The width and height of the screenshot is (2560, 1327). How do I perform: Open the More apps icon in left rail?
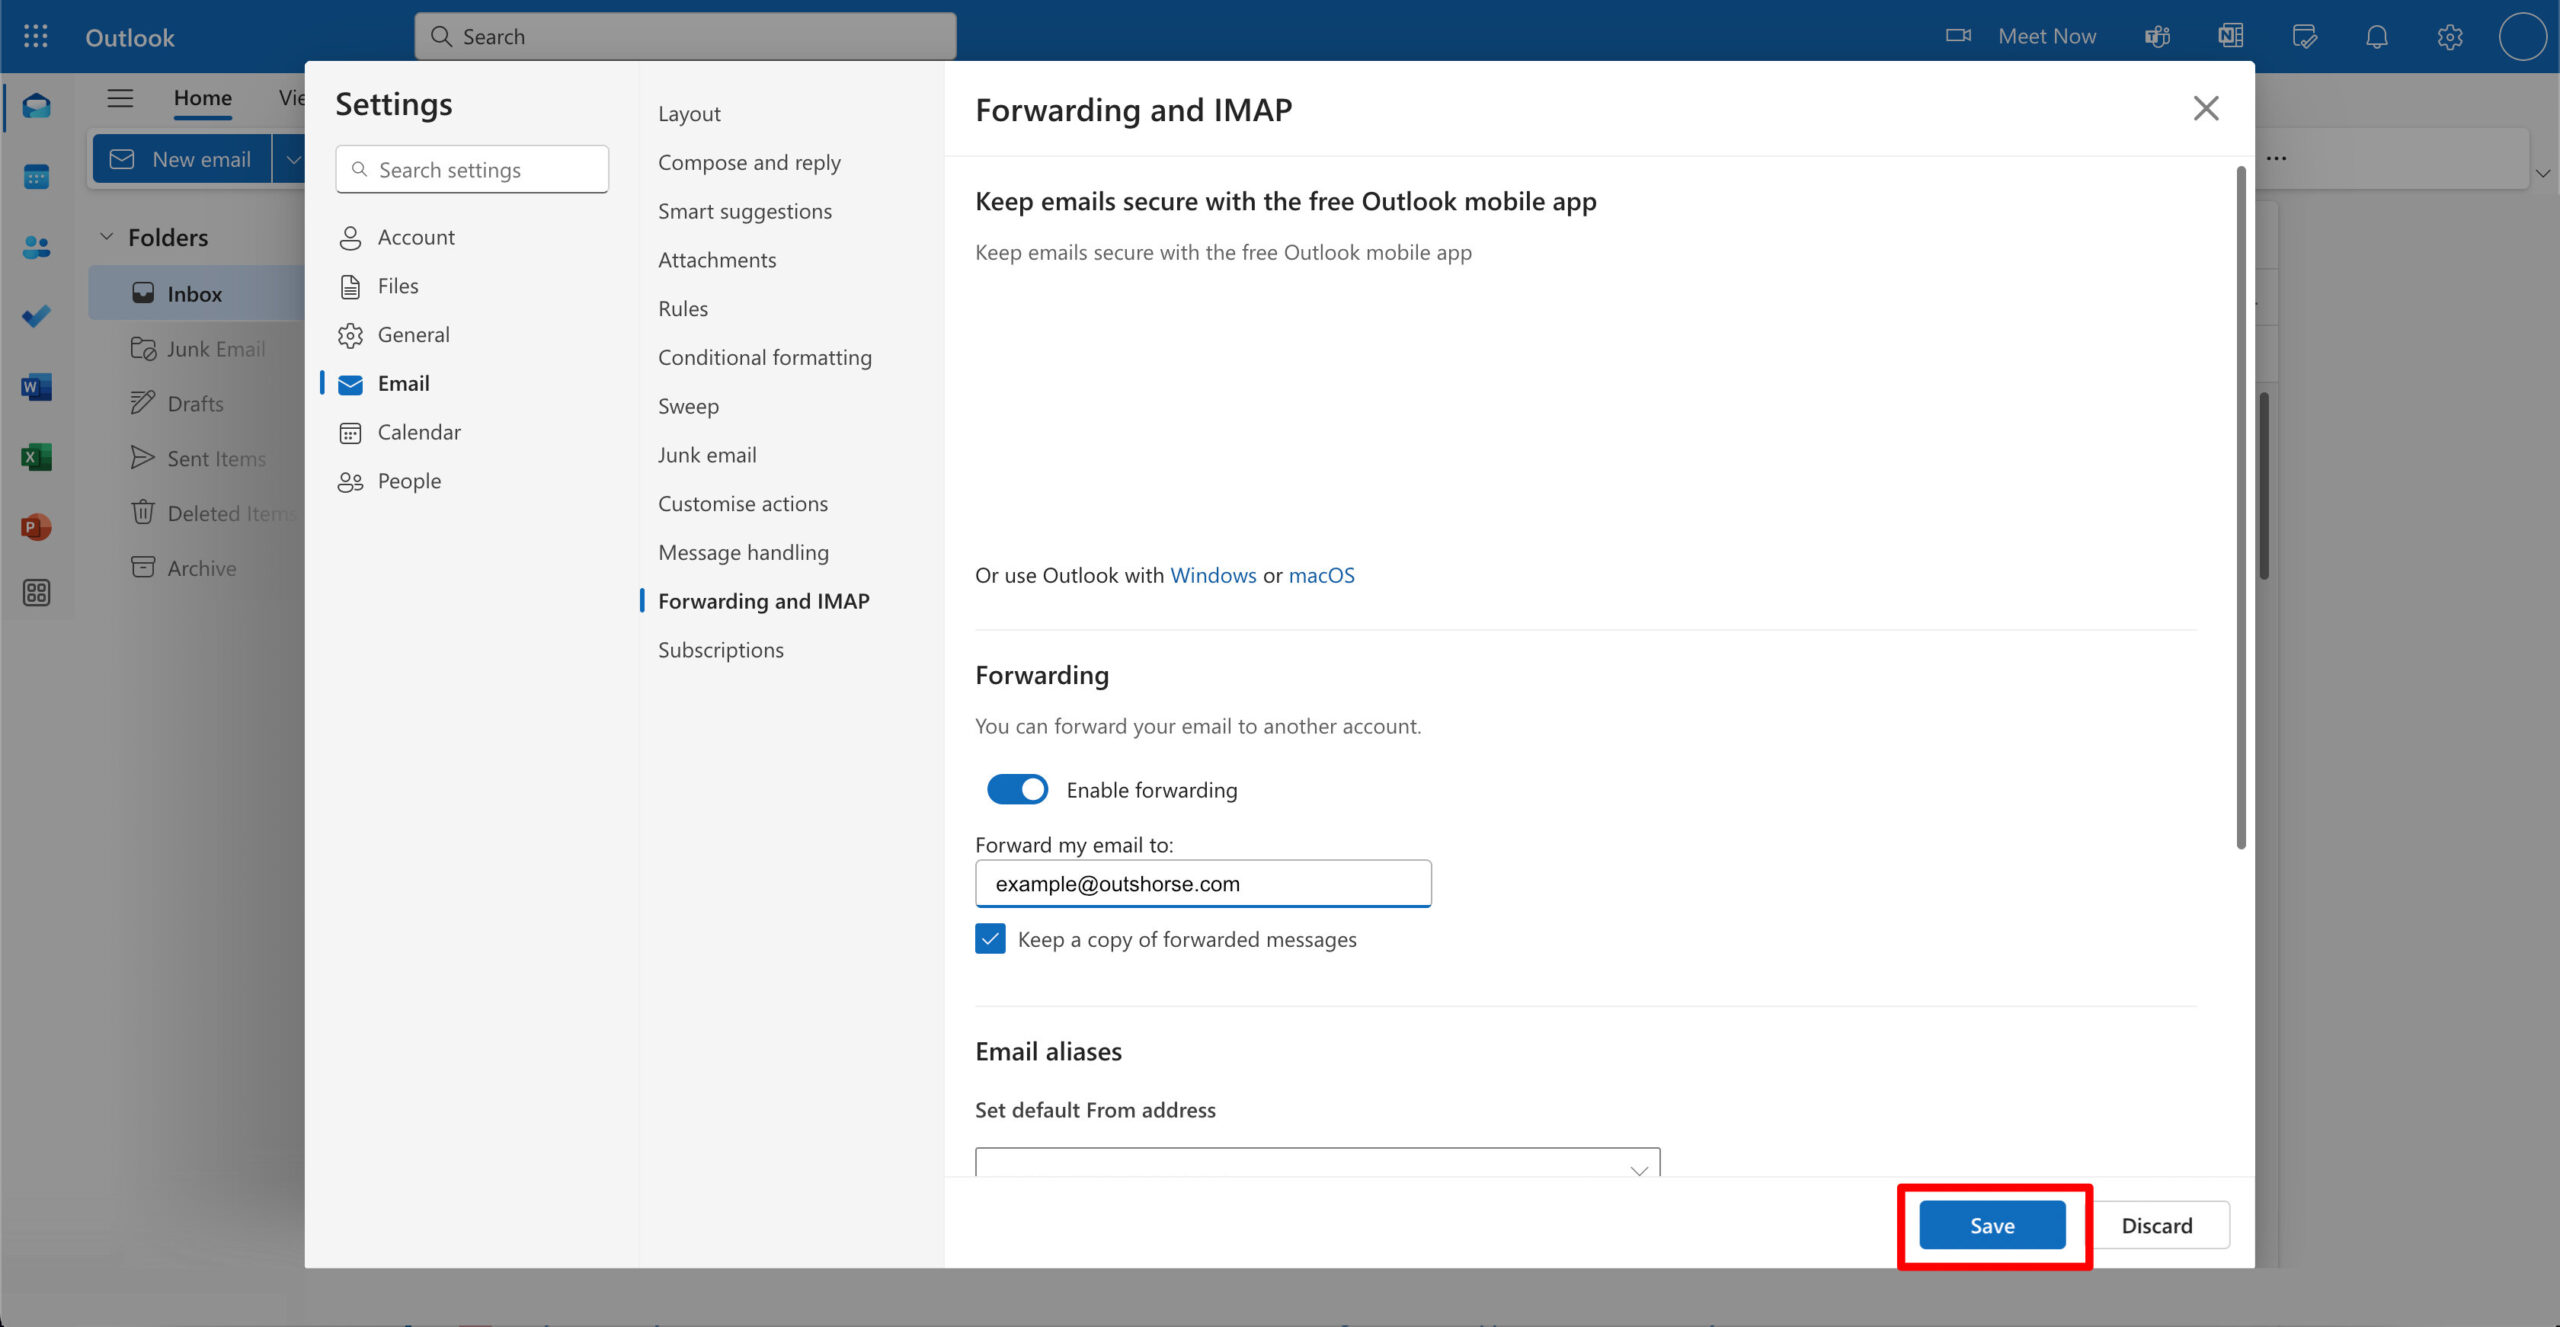point(37,593)
